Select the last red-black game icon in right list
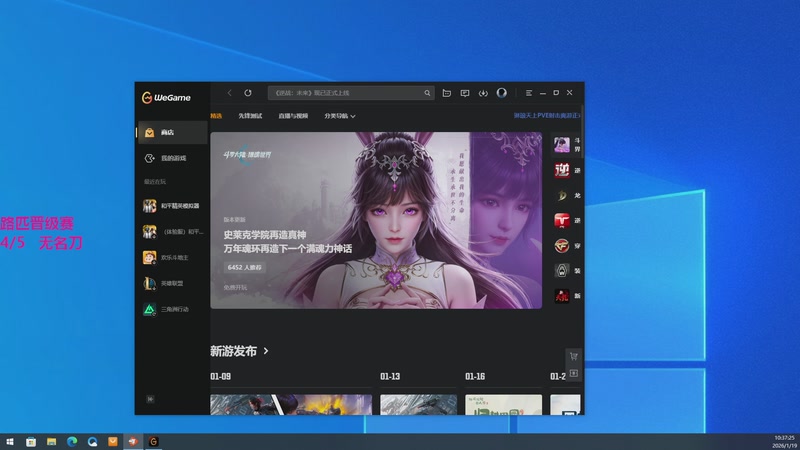800x450 pixels. coord(562,296)
